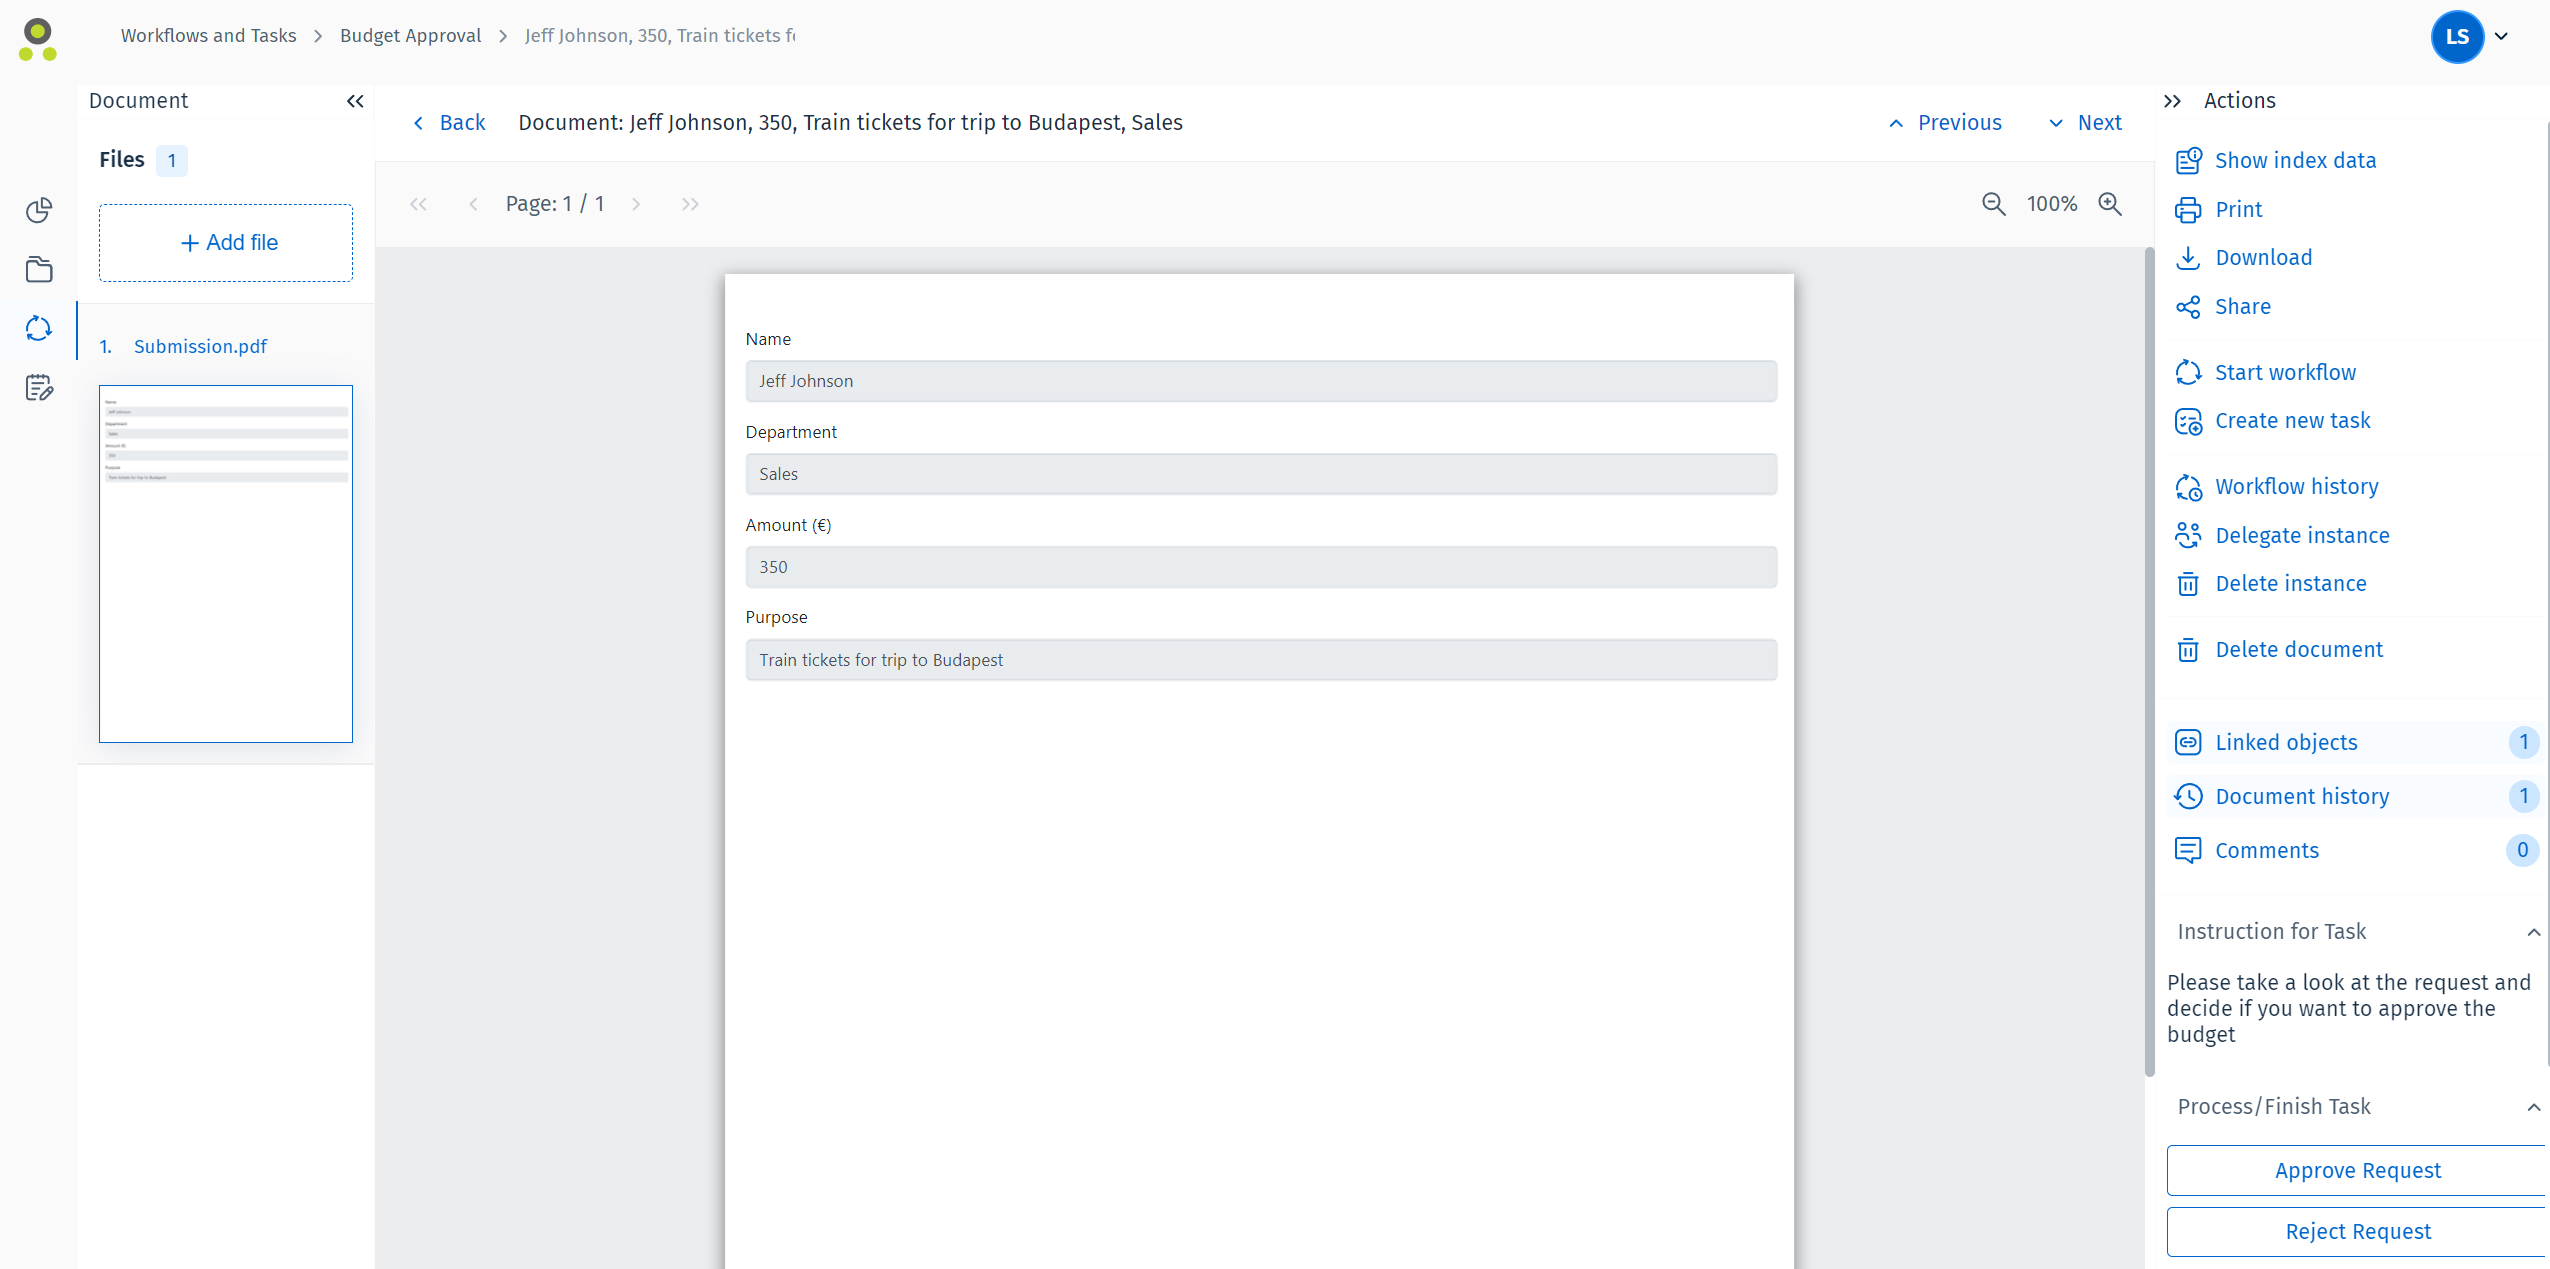2550x1269 pixels.
Task: Click the zoom in magnifier icon
Action: click(2112, 203)
